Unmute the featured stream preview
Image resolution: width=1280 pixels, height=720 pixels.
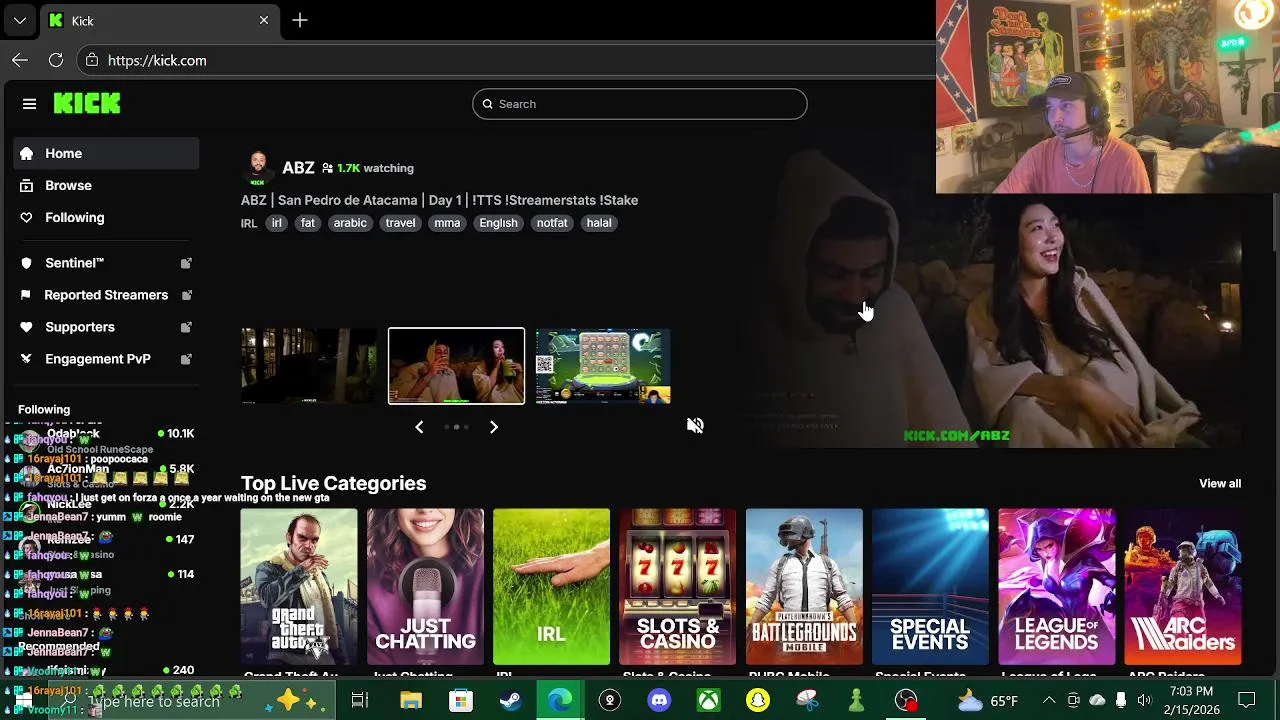[x=695, y=426]
